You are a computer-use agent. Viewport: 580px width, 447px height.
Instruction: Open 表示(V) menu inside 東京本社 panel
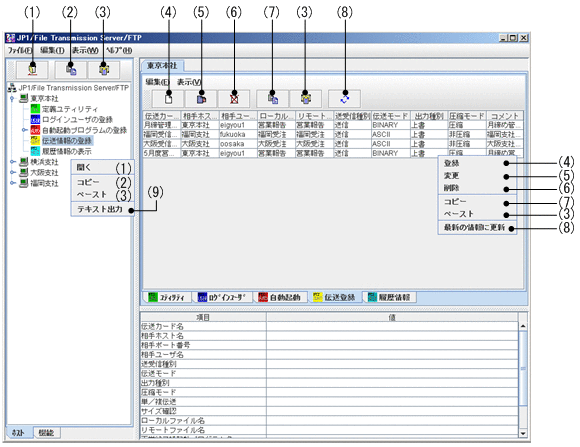pyautogui.click(x=189, y=82)
